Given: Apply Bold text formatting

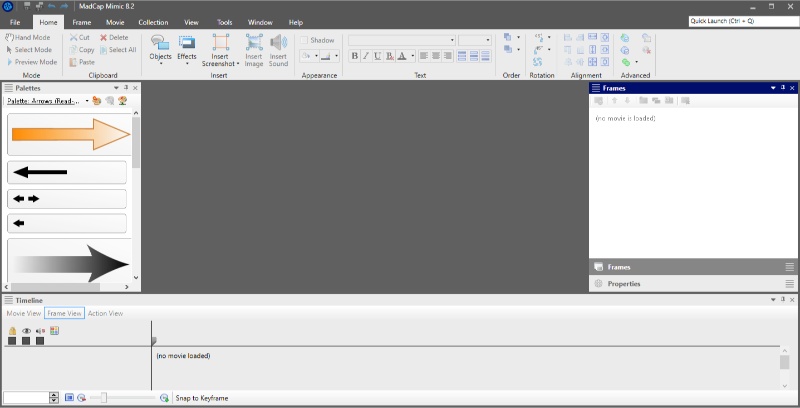Looking at the screenshot, I should (355, 56).
